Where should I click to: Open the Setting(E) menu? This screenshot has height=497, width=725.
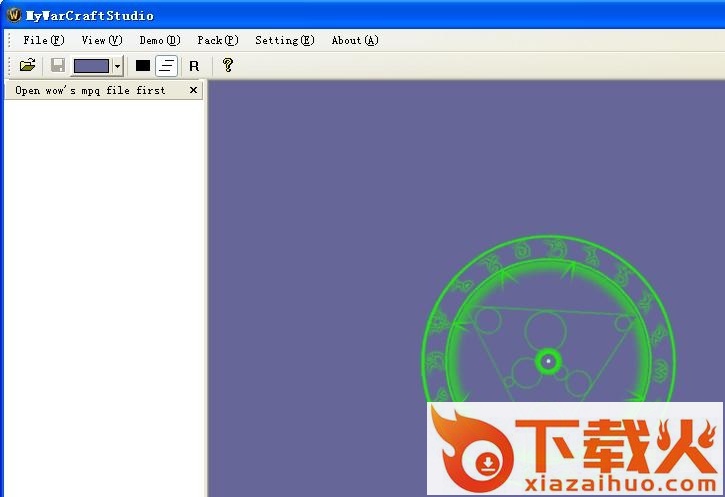pos(285,40)
